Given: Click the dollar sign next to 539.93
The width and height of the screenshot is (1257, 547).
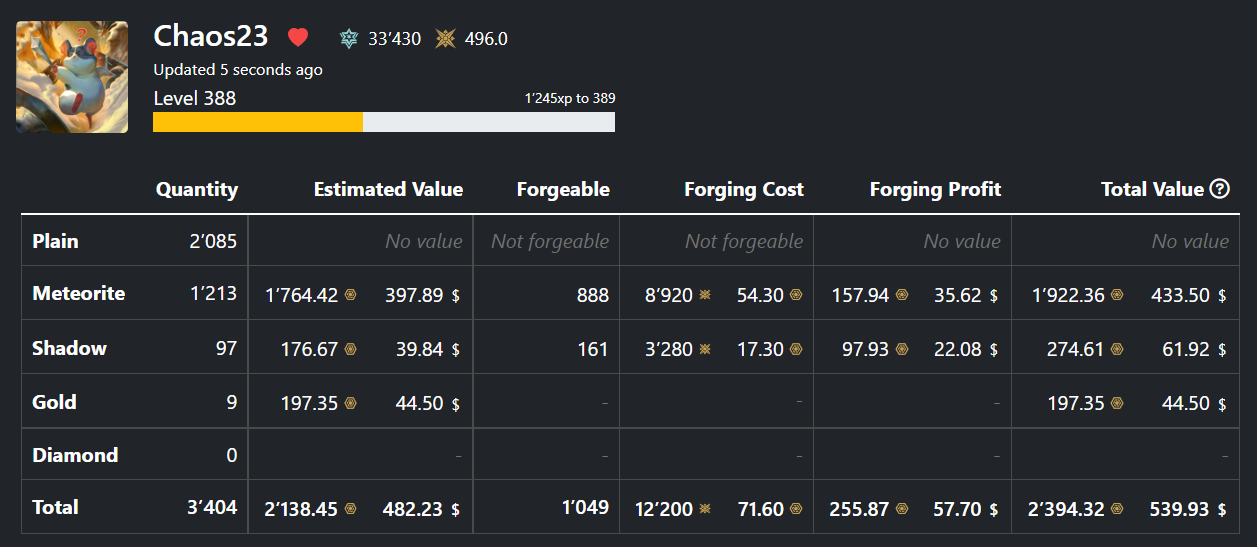Looking at the screenshot, I should [1222, 510].
